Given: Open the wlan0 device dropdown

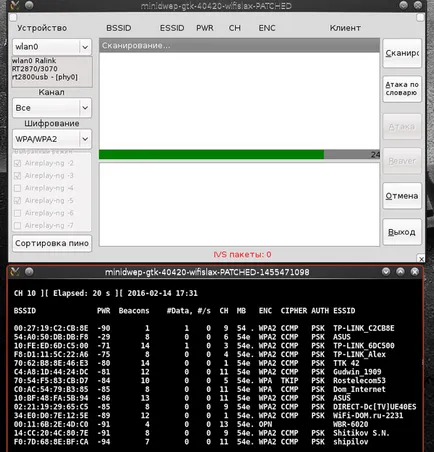Looking at the screenshot, I should 52,47.
